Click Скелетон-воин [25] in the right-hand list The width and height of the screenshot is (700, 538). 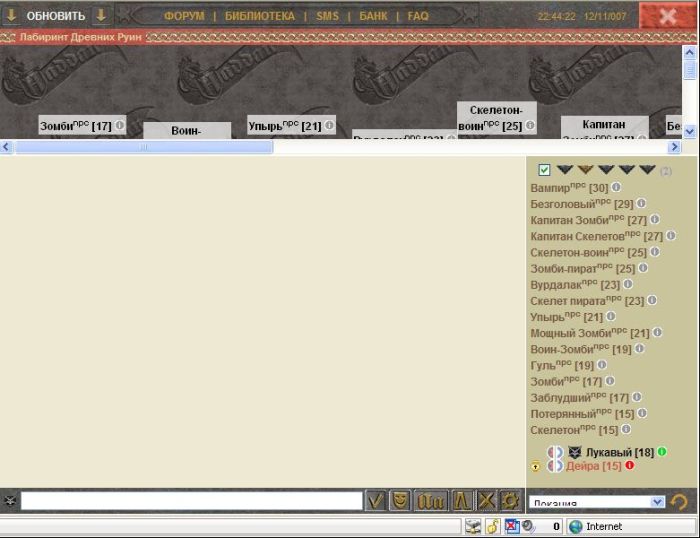tap(588, 253)
